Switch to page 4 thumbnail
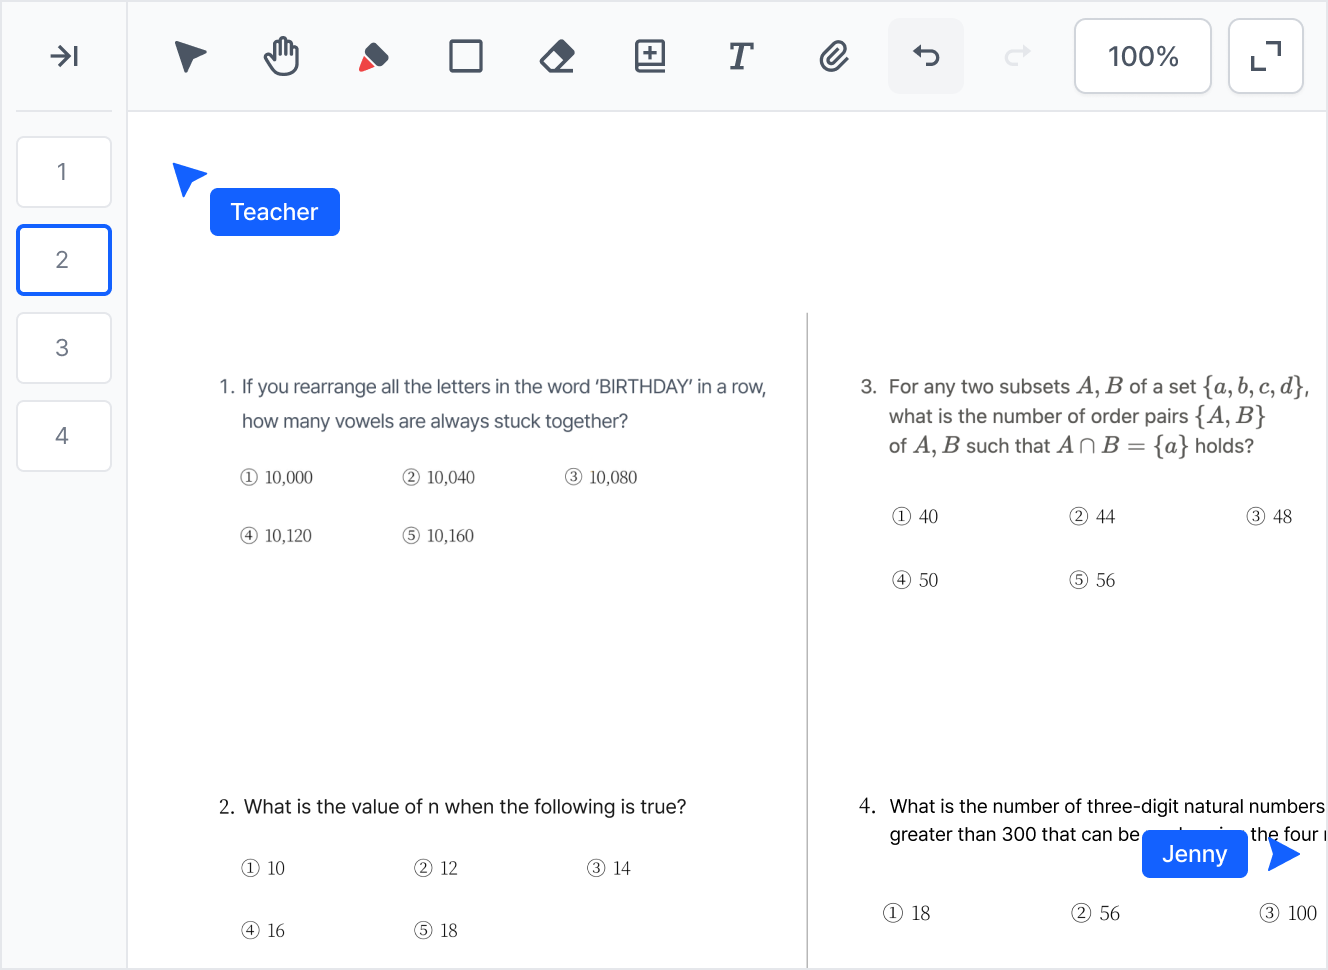 [x=64, y=436]
